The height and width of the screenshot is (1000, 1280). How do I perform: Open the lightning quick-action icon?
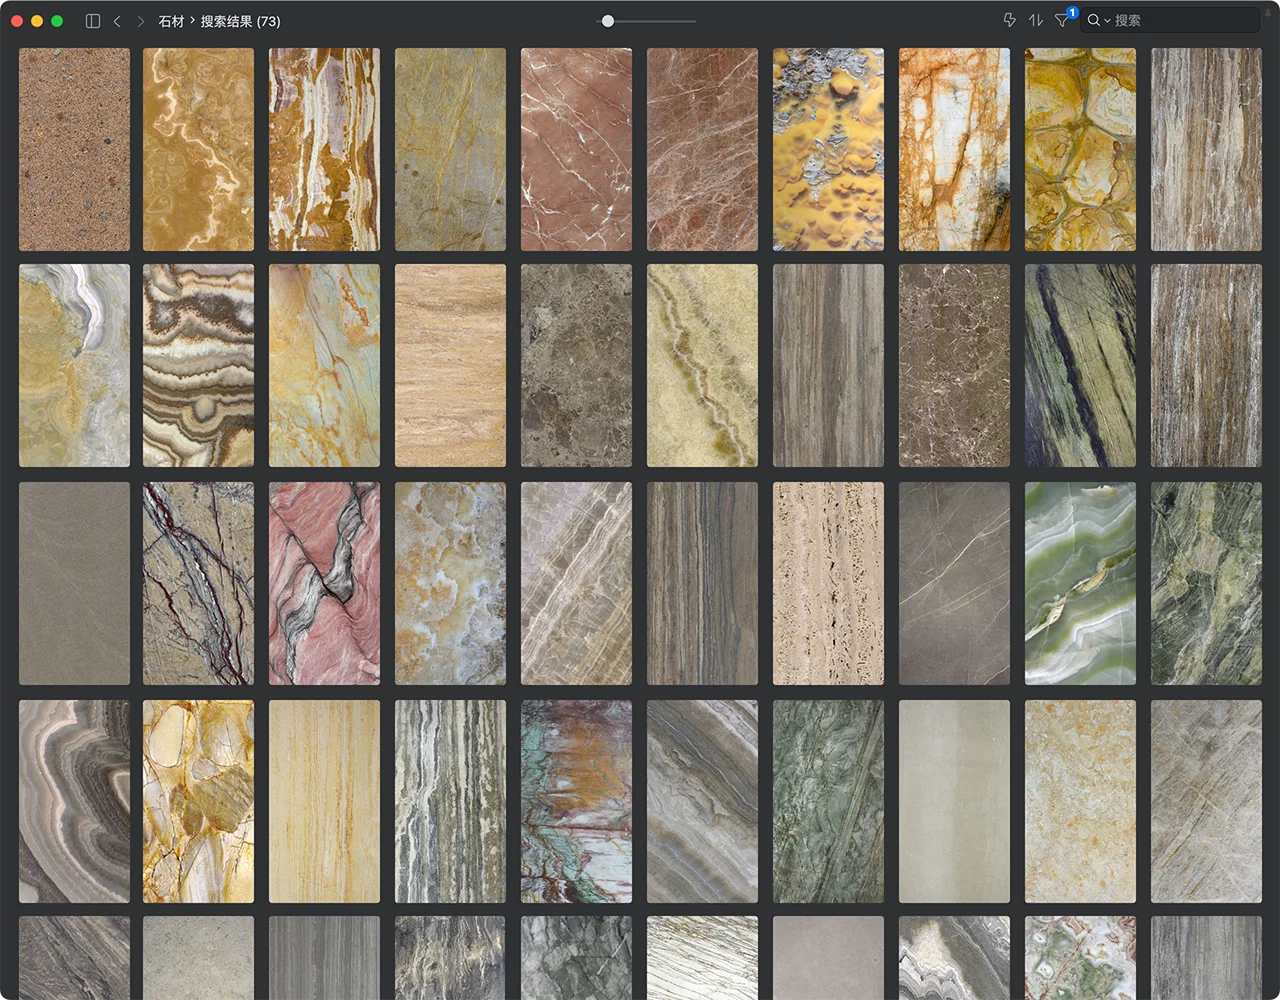(1009, 20)
